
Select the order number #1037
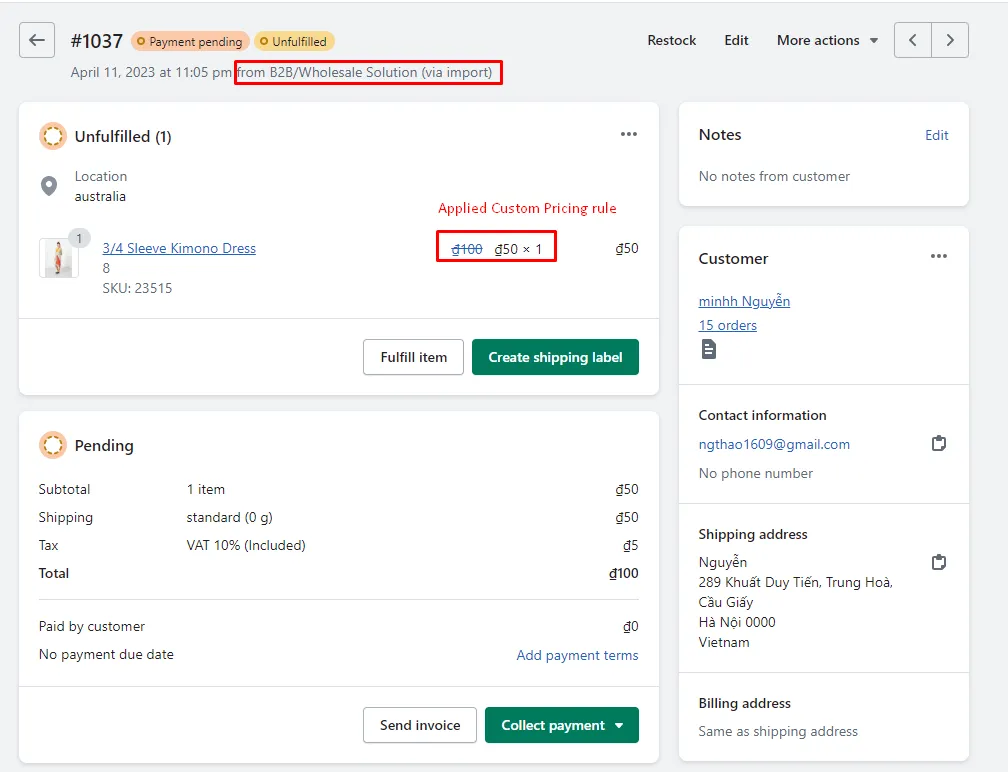point(96,41)
